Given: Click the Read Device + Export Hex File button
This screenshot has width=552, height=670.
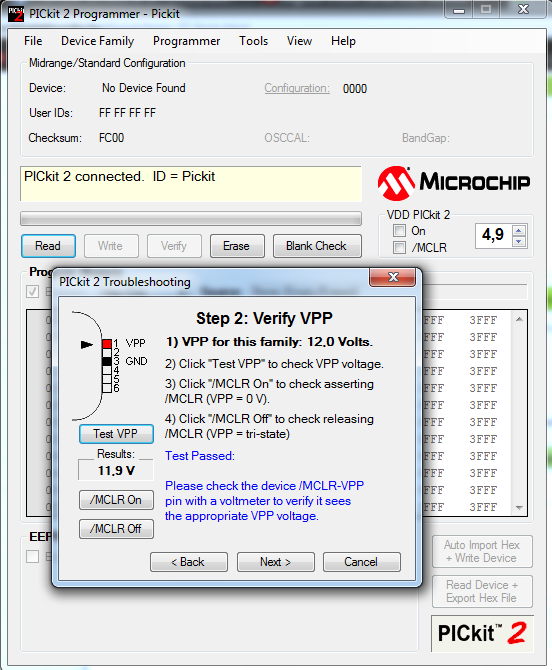Looking at the screenshot, I should [482, 591].
